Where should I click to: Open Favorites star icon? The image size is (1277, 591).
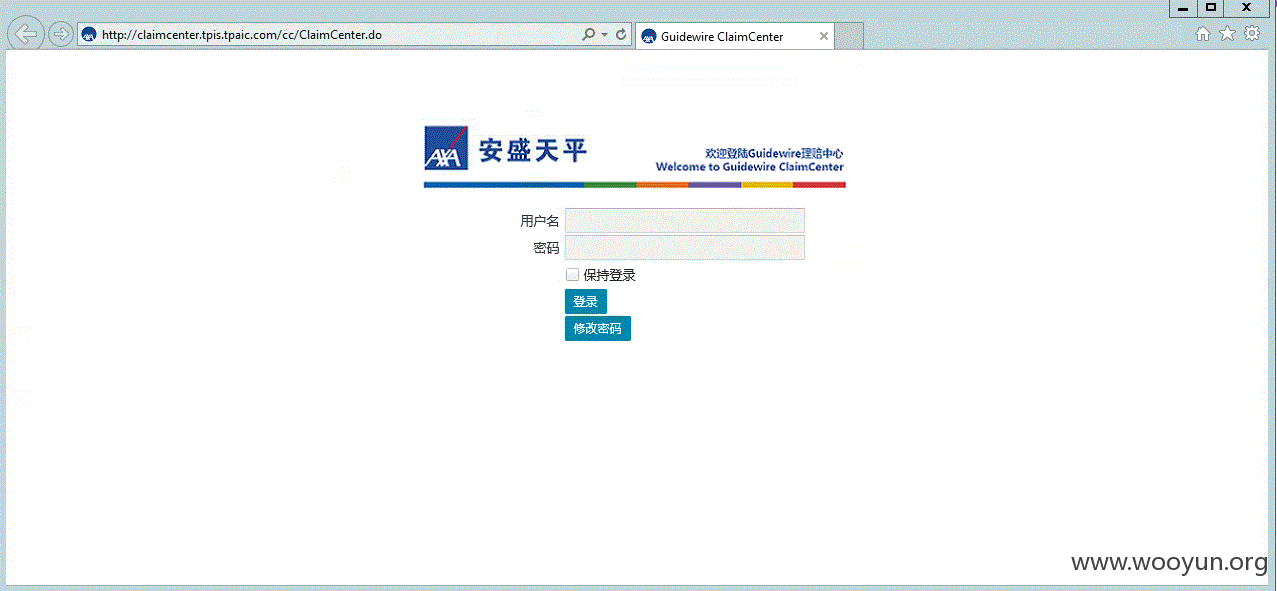[1228, 34]
